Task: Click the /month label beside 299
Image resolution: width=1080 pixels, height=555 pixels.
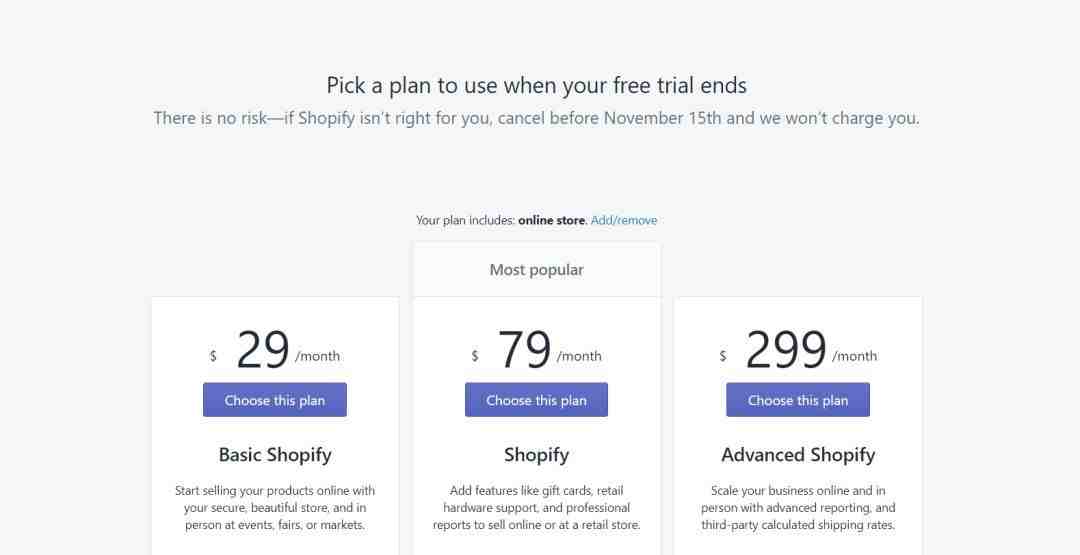Action: pos(855,356)
